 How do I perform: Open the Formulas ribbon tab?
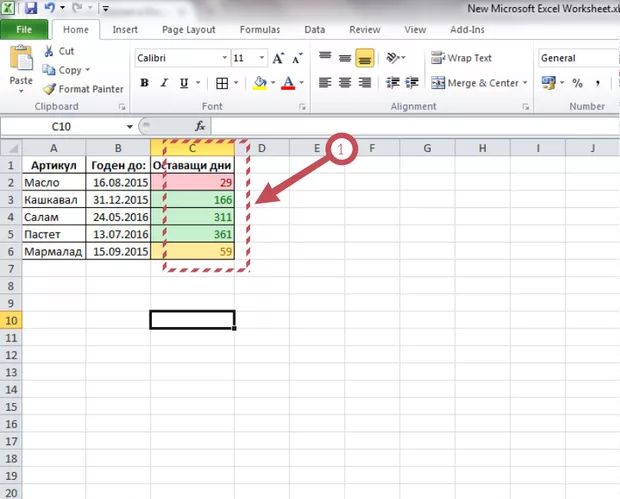pyautogui.click(x=259, y=30)
